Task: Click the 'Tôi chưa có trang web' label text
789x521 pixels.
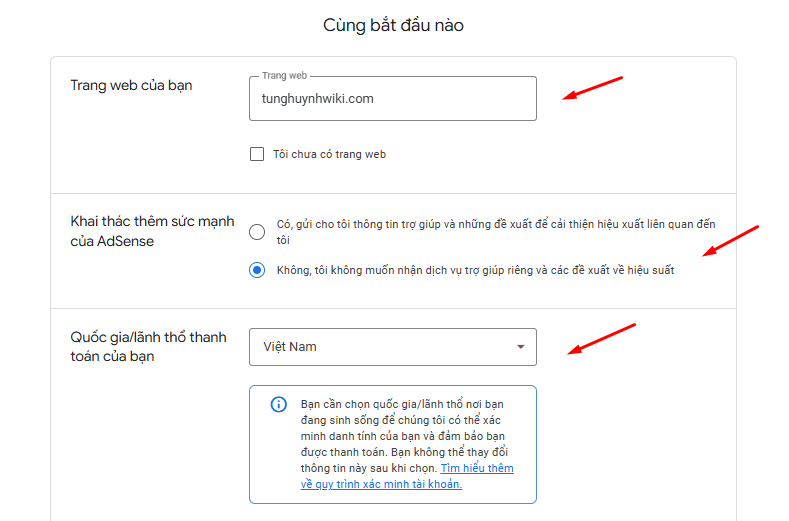Action: 330,155
